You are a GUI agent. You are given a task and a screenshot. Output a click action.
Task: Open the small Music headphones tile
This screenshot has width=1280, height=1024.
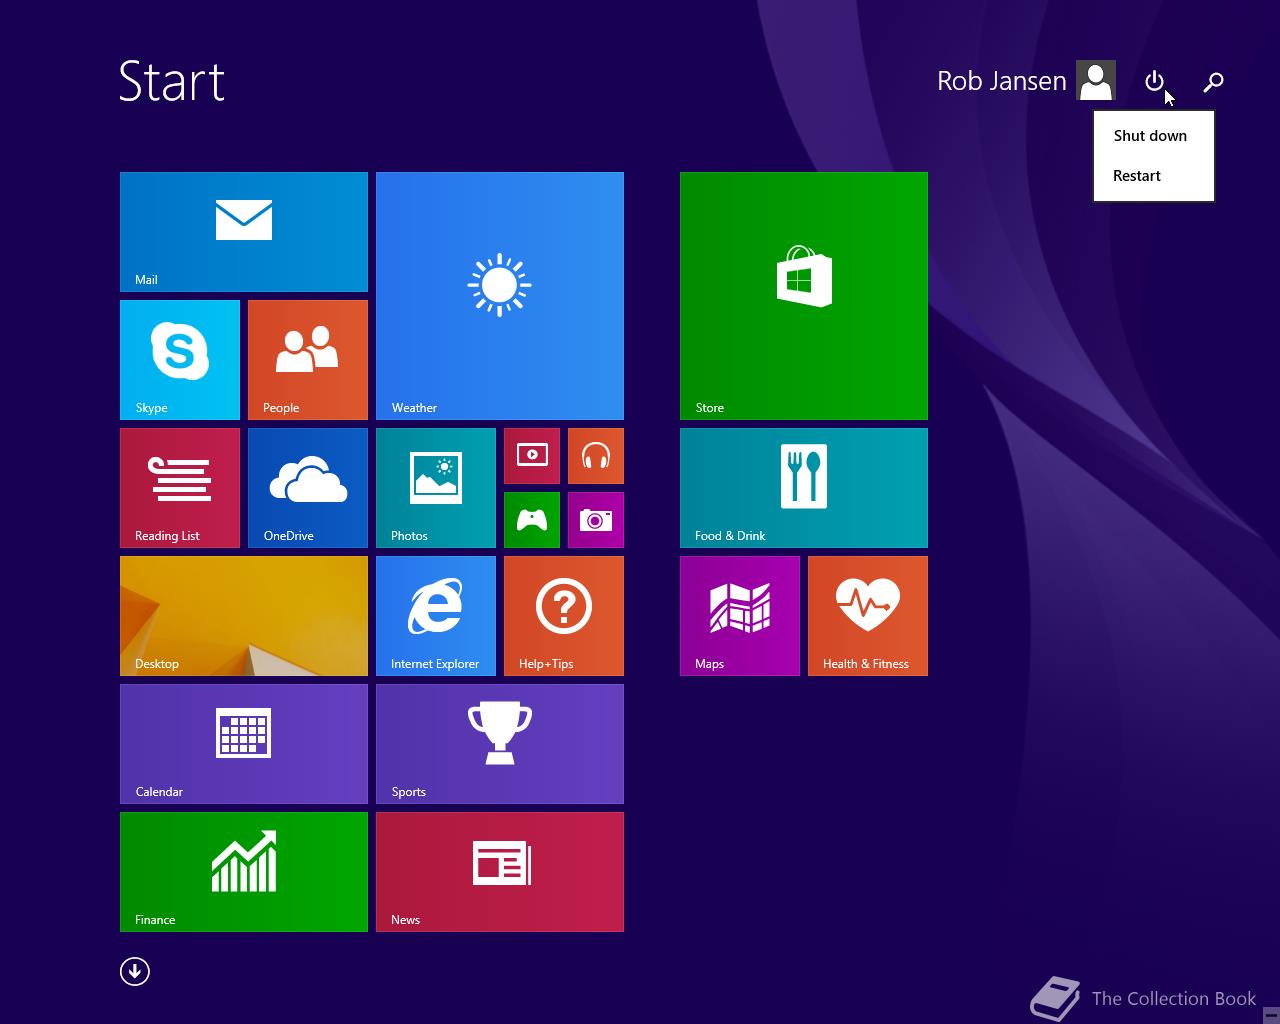click(596, 456)
